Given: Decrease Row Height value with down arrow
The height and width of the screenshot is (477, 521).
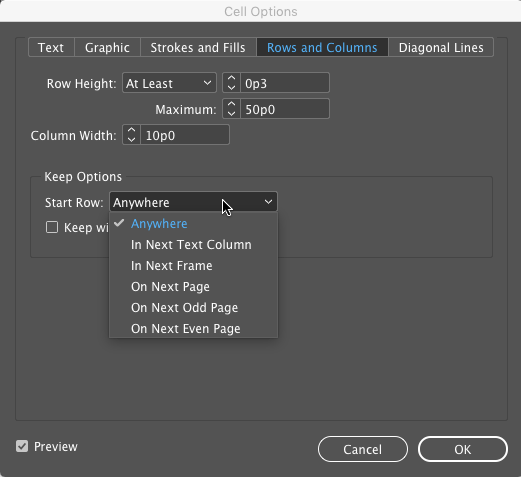Looking at the screenshot, I should [231, 87].
